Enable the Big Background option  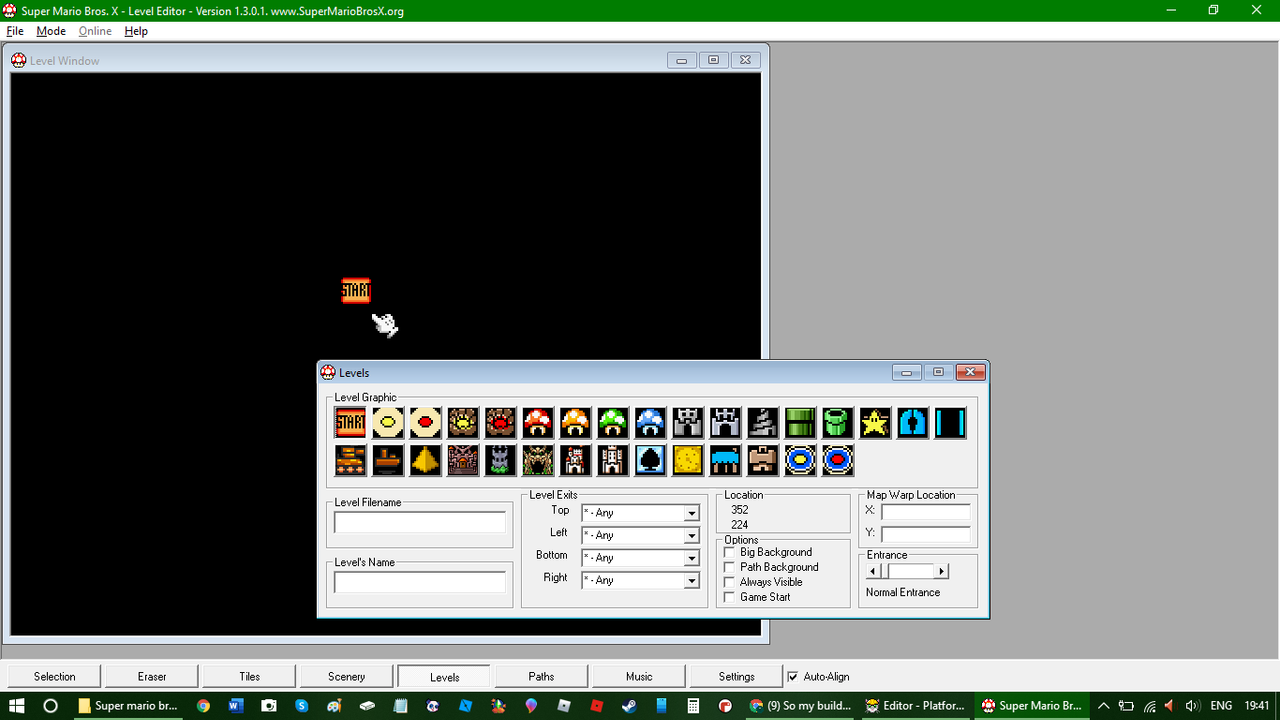[729, 552]
